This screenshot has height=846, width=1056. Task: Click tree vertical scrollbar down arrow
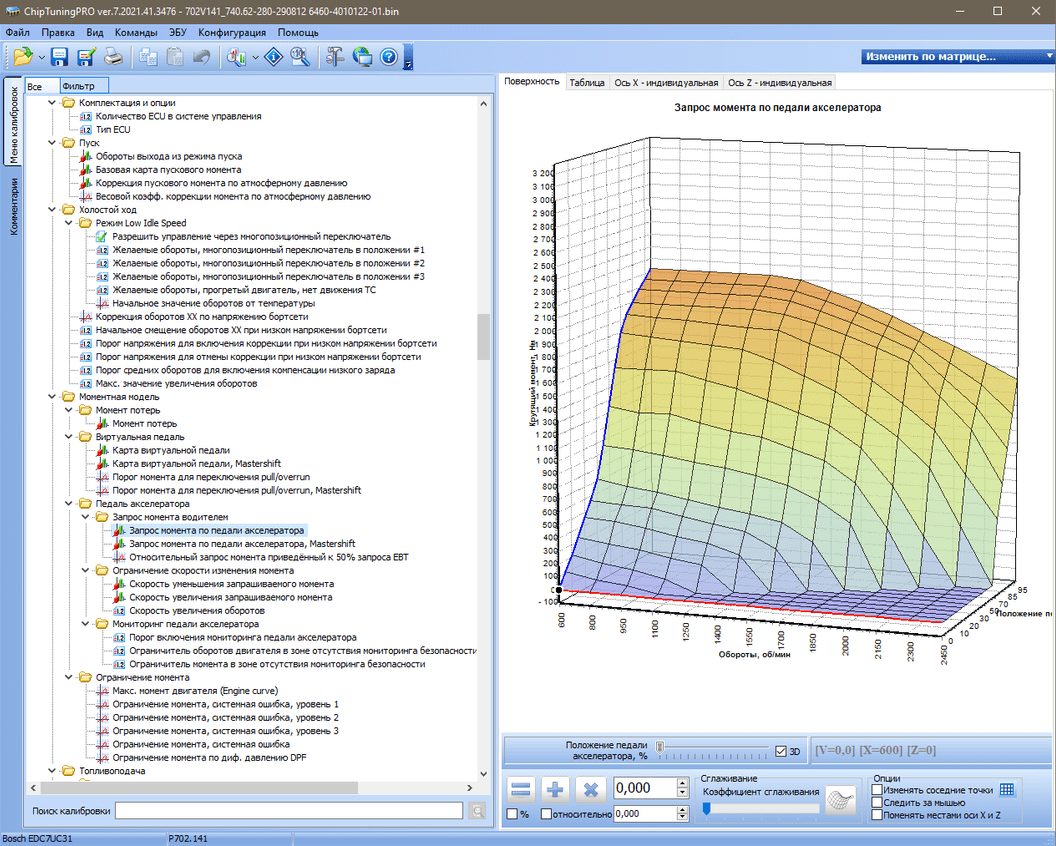pyautogui.click(x=483, y=774)
